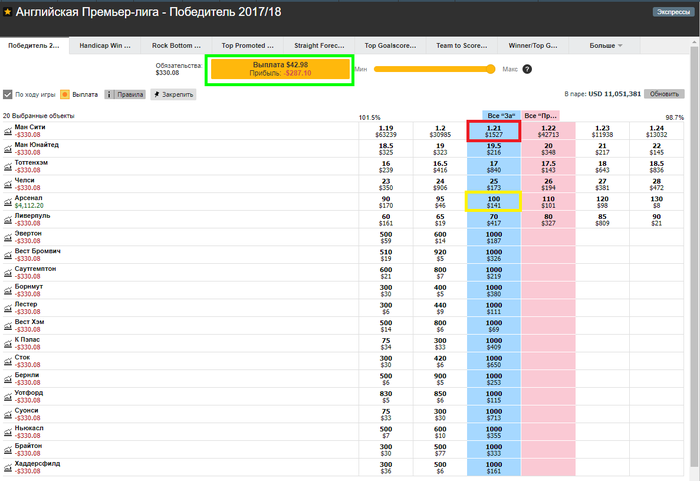Image resolution: width=700 pixels, height=481 pixels.
Task: Switch to the Team to Score tab
Action: coord(462,46)
